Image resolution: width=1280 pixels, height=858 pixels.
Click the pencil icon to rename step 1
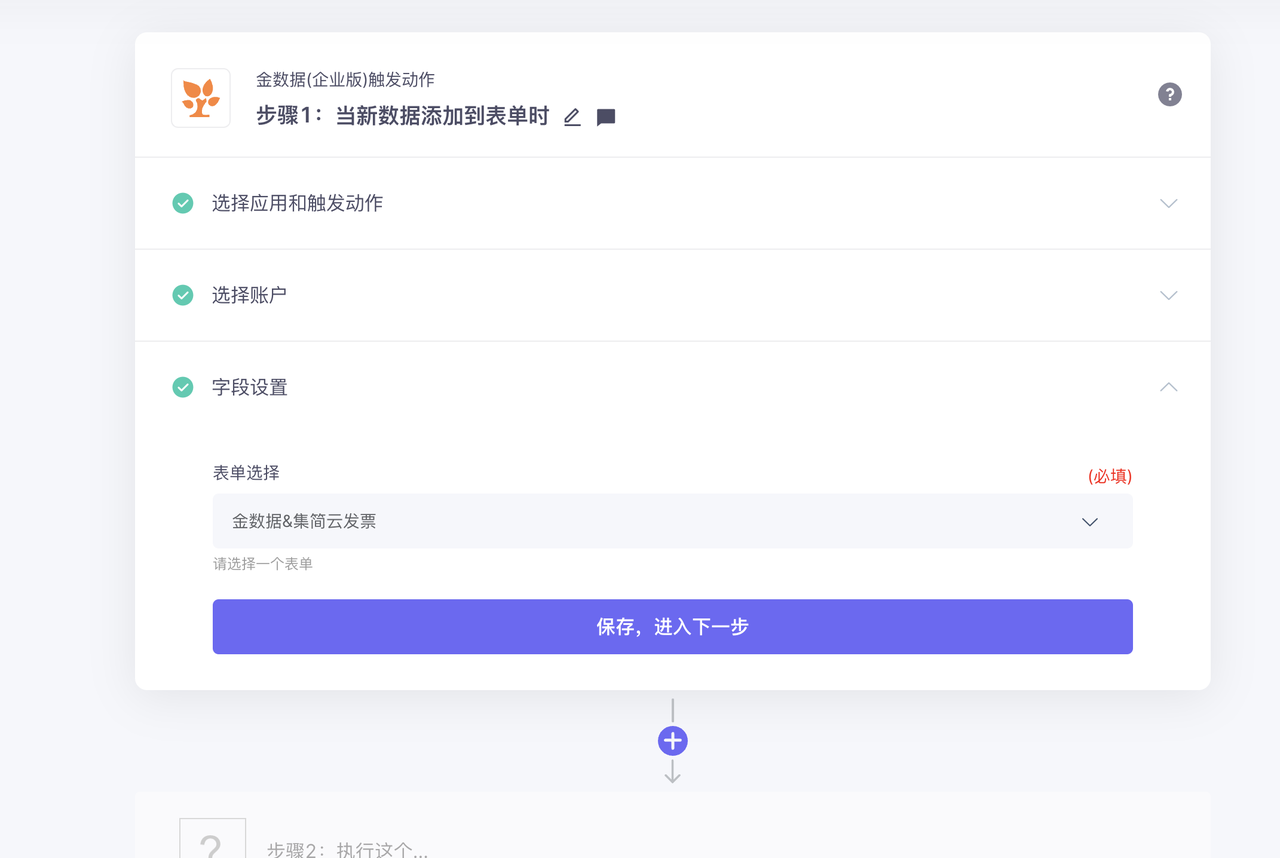[572, 117]
